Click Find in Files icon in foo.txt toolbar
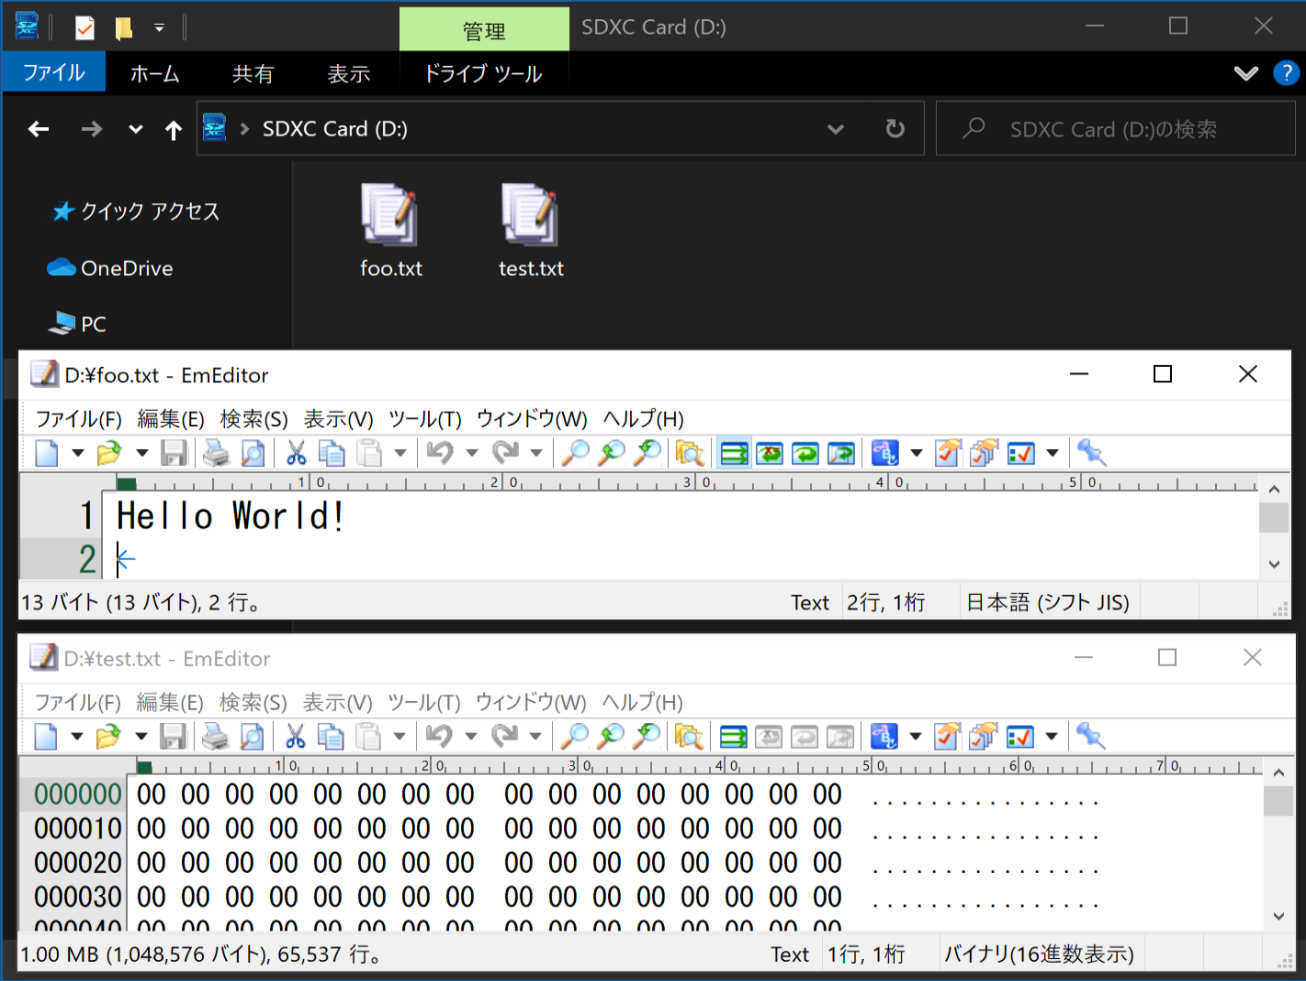The width and height of the screenshot is (1306, 981). click(x=689, y=453)
